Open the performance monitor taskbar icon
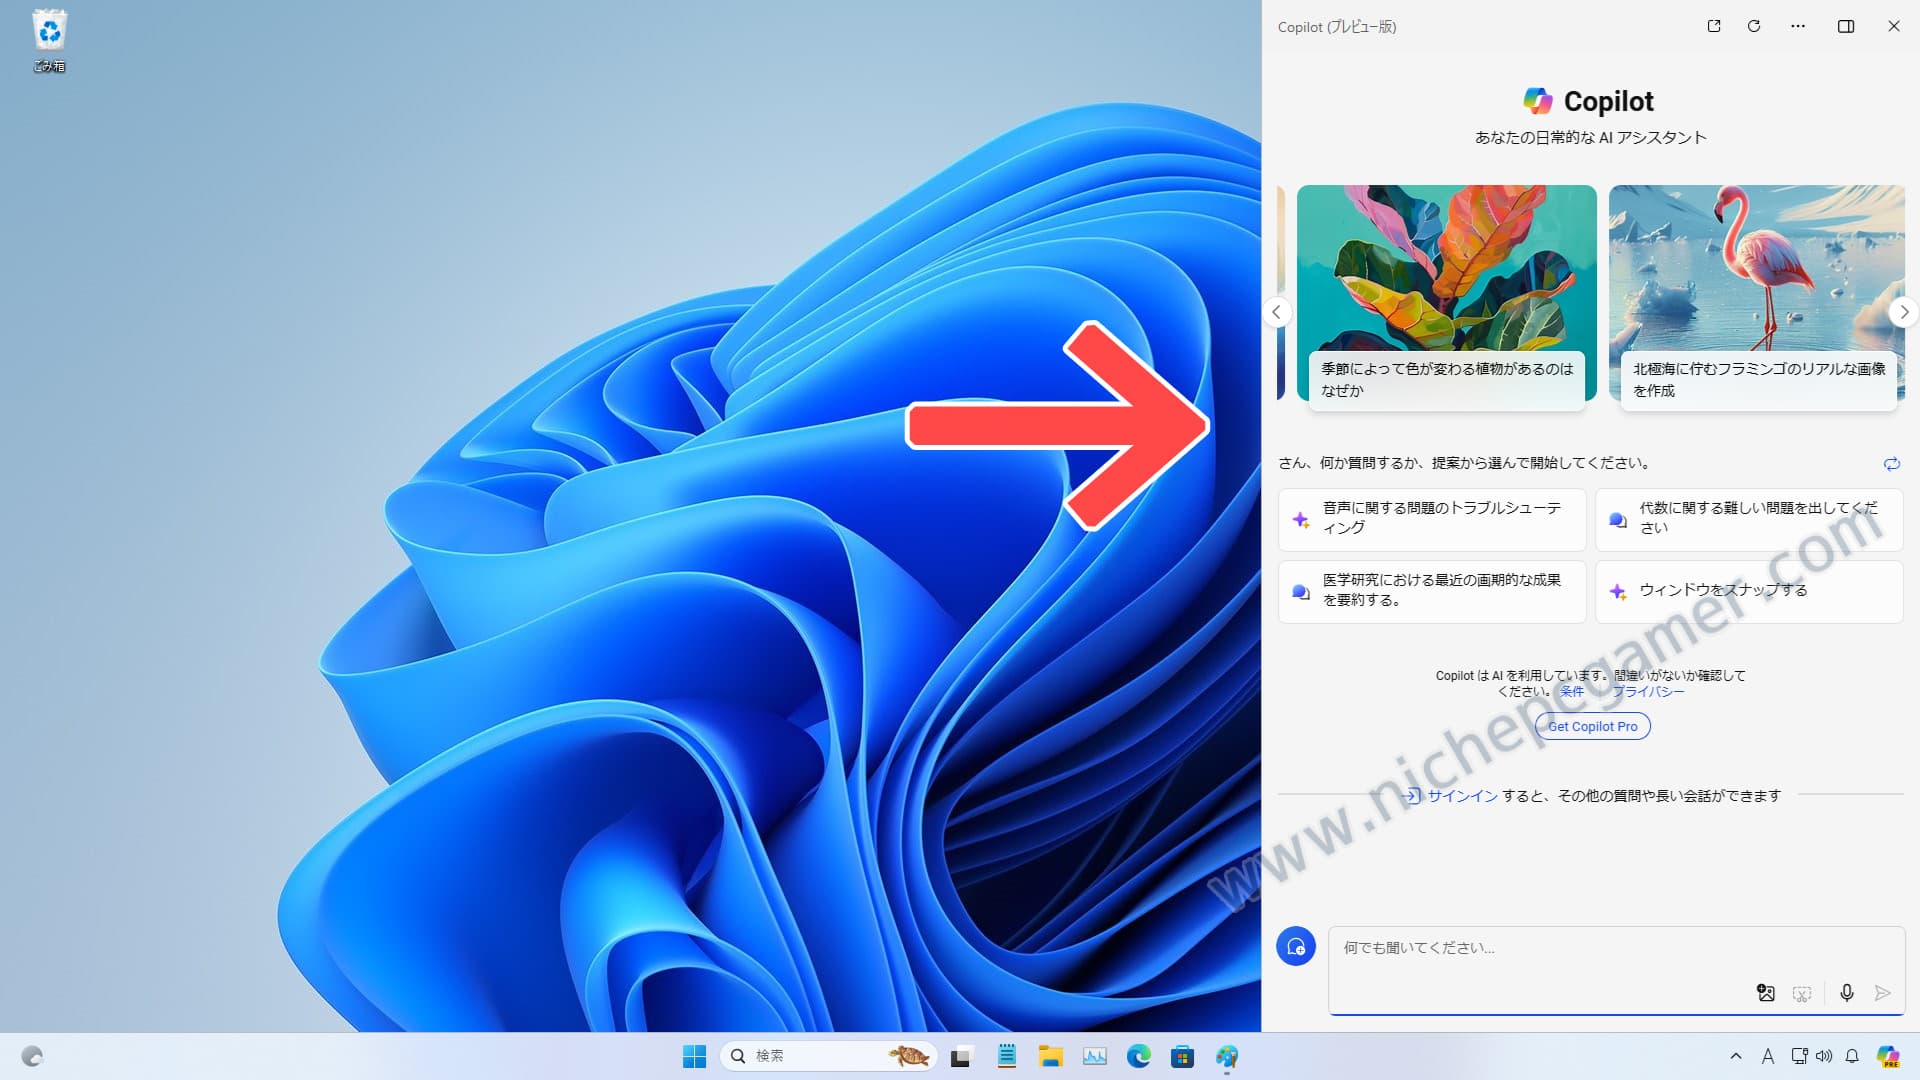The image size is (1920, 1080). pyautogui.click(x=1095, y=1056)
